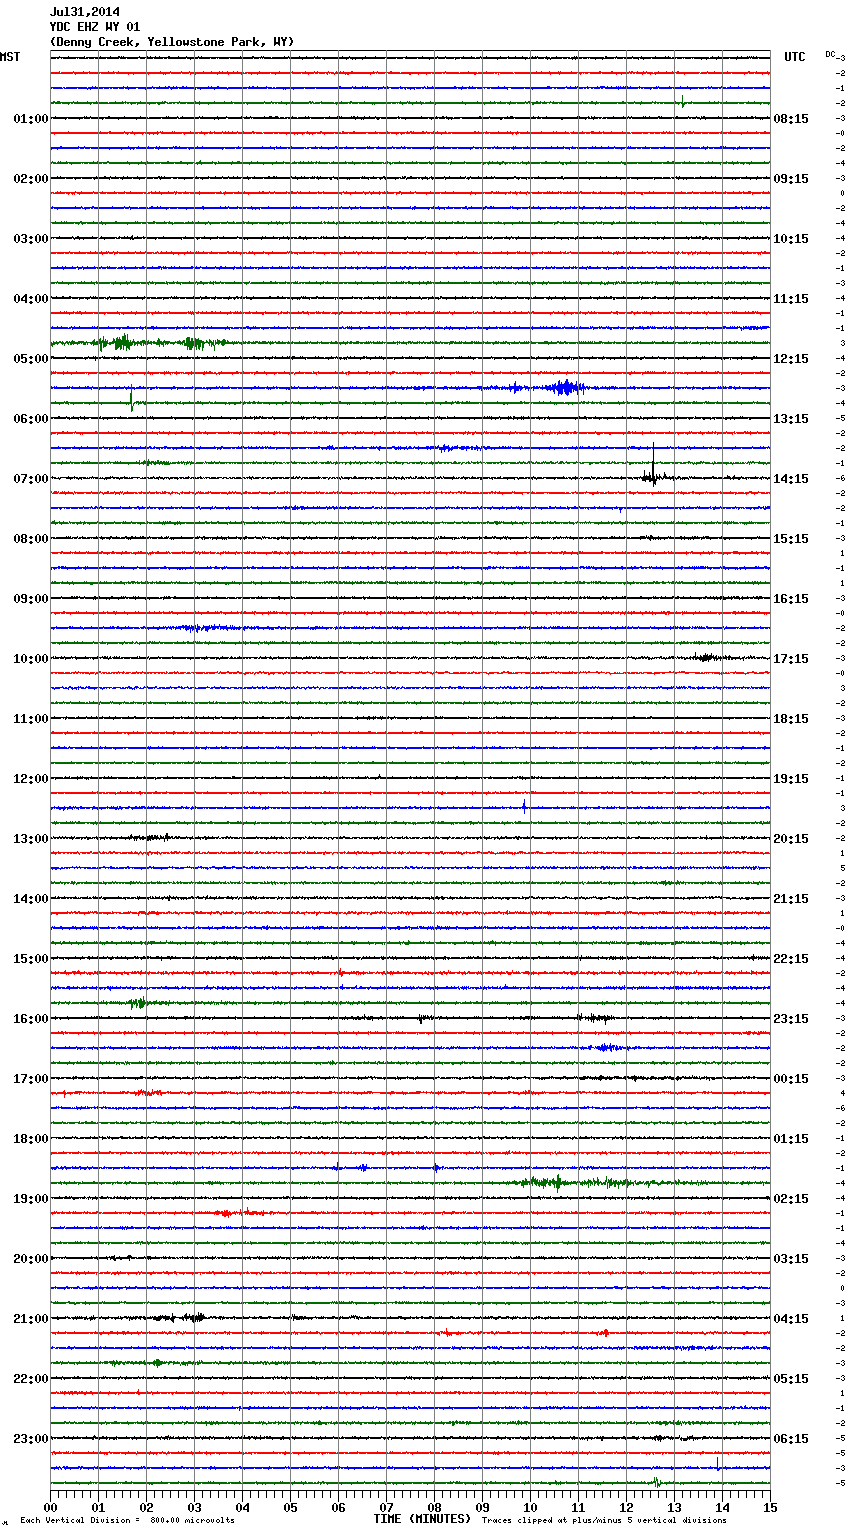Select the 11:00 MST time label

[x=31, y=719]
